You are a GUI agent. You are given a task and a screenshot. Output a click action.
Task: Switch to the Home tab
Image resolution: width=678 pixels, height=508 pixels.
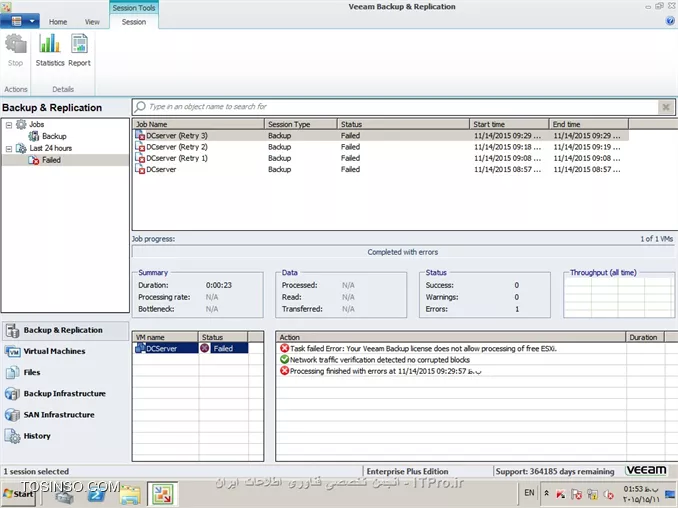point(58,22)
